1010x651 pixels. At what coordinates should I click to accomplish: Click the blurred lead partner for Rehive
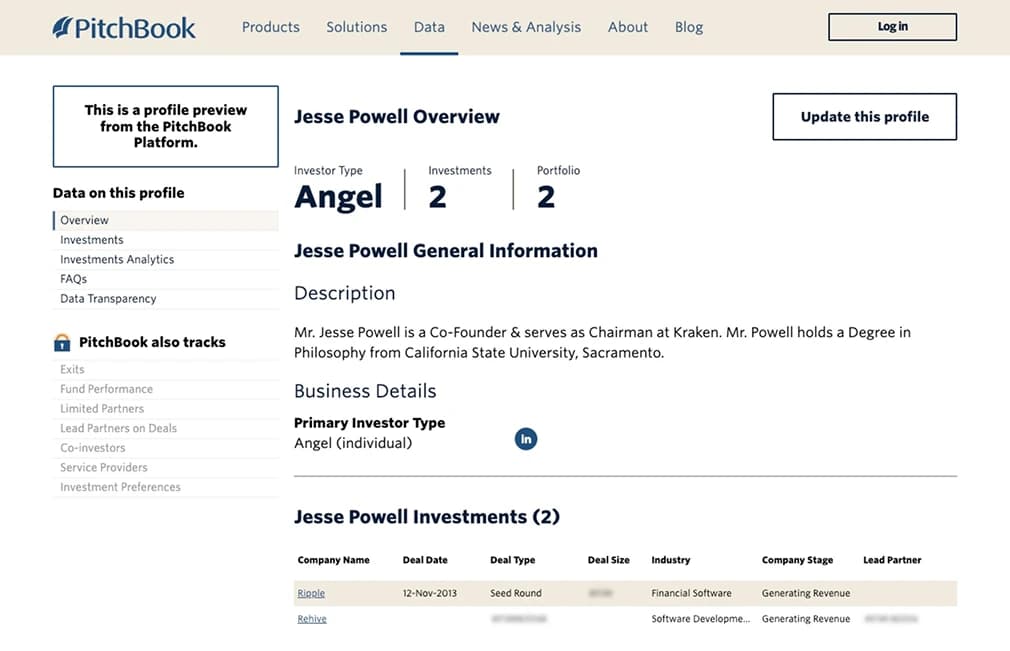pos(891,619)
